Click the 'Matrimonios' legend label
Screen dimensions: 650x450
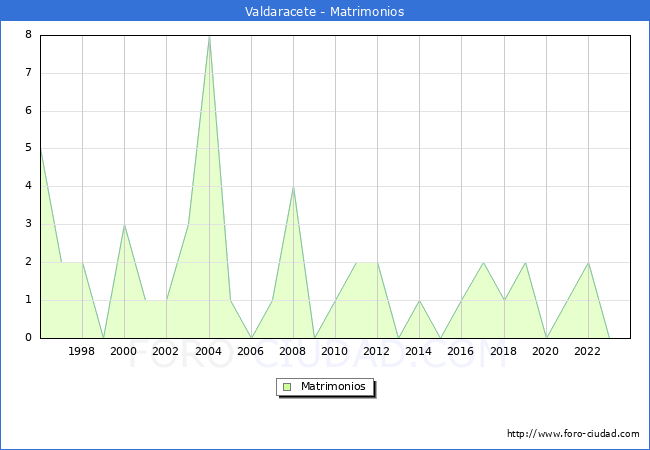click(x=333, y=386)
